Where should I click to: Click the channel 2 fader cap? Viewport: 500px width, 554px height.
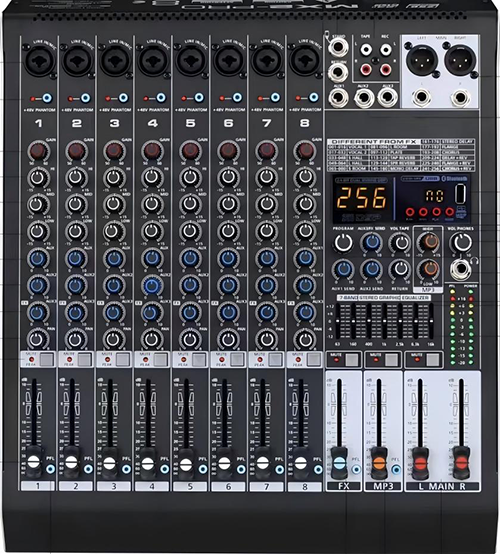[x=71, y=462]
